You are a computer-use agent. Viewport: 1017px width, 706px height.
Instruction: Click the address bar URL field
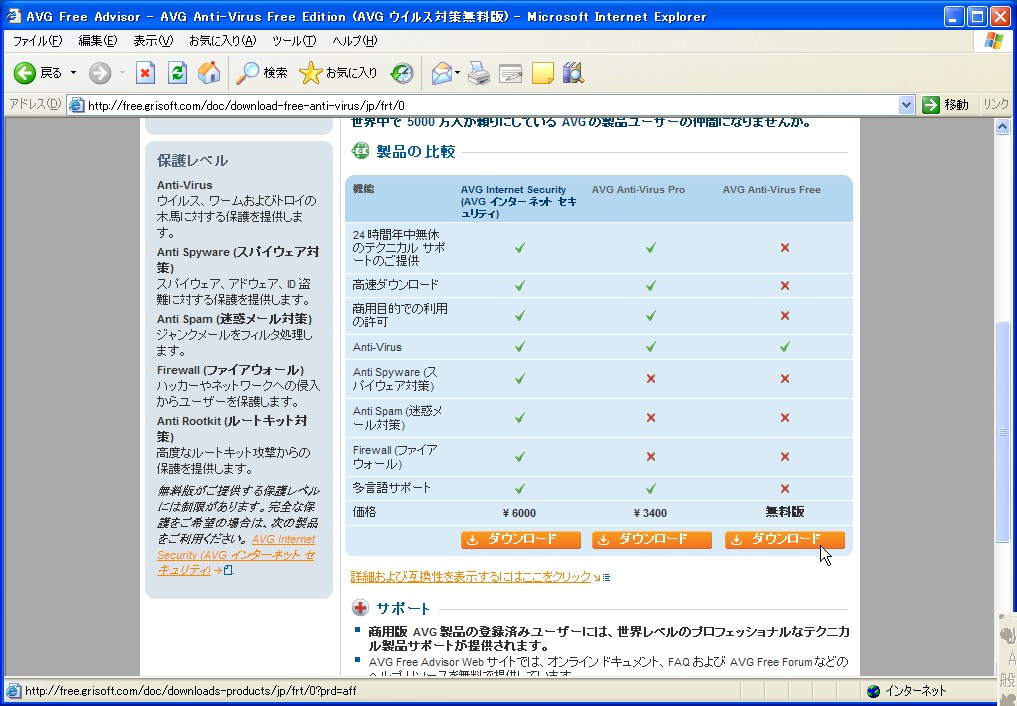tap(490, 105)
